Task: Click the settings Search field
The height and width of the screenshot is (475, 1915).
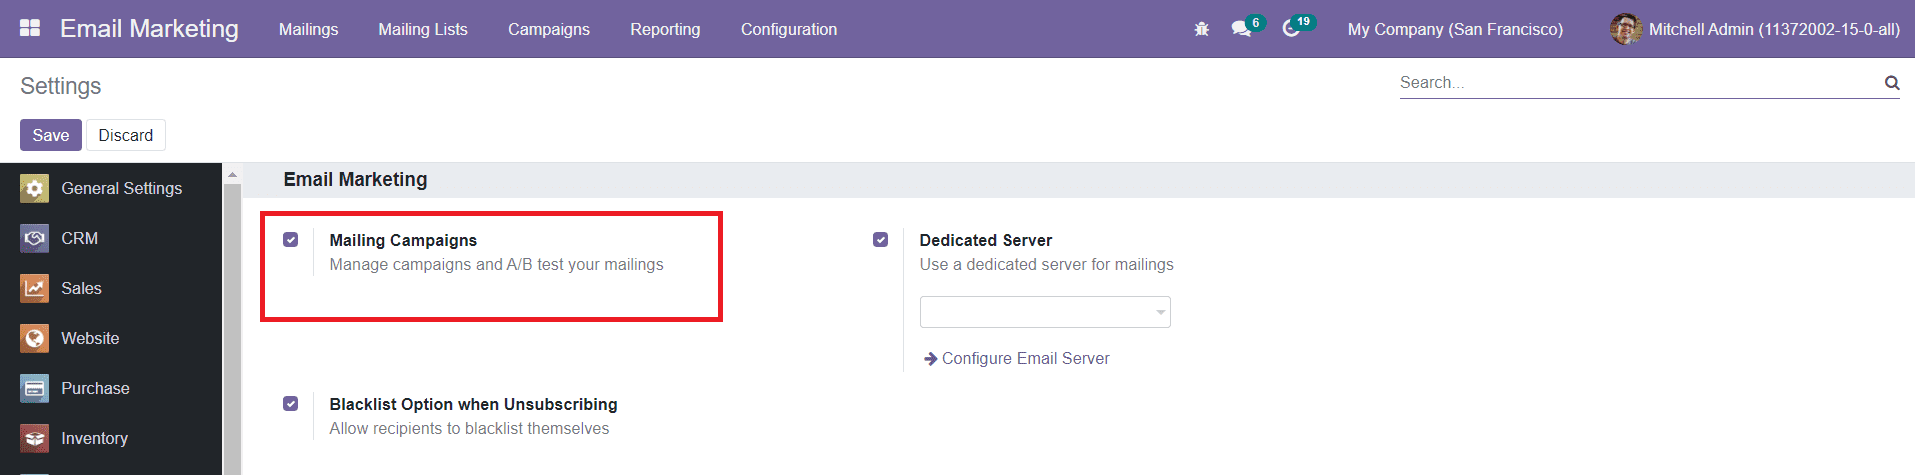Action: [x=1640, y=83]
